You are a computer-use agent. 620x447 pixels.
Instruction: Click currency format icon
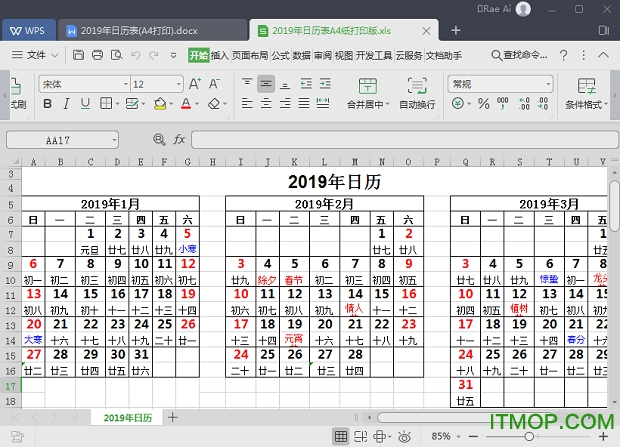point(458,104)
